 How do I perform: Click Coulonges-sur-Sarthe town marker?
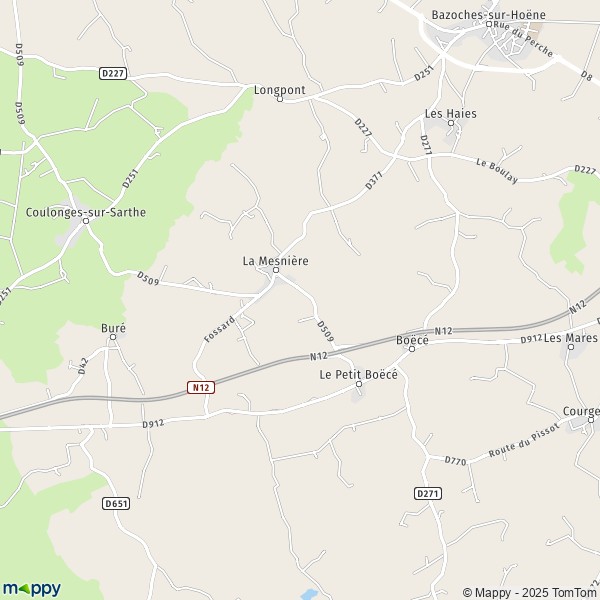tap(86, 221)
